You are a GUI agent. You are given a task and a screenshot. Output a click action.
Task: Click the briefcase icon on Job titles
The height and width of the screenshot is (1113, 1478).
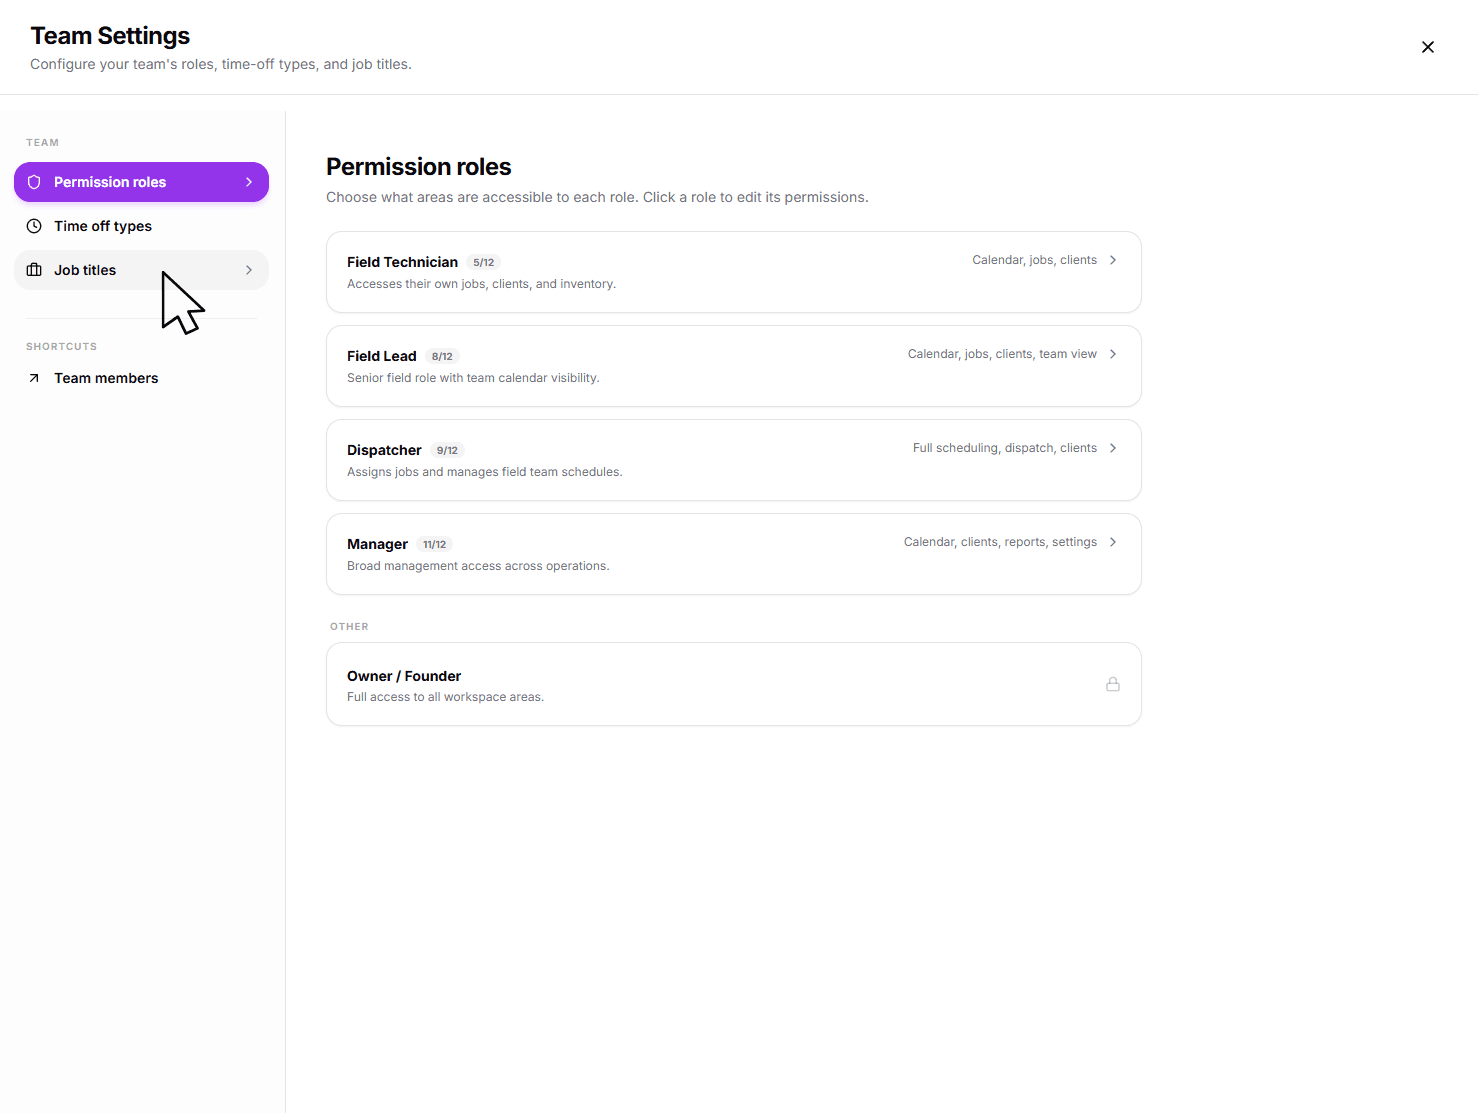click(x=35, y=269)
